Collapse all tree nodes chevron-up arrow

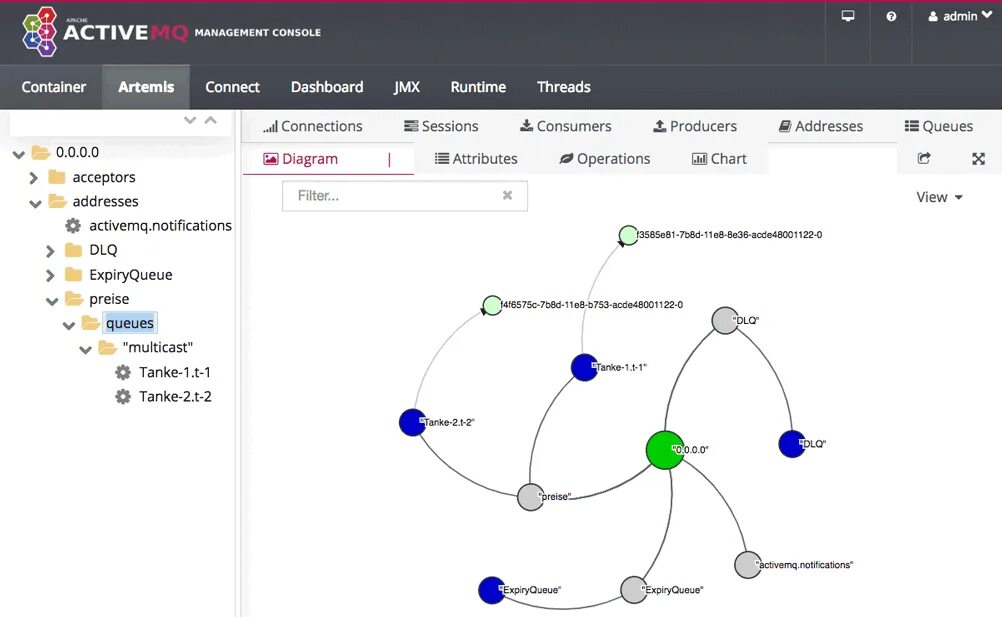click(210, 120)
